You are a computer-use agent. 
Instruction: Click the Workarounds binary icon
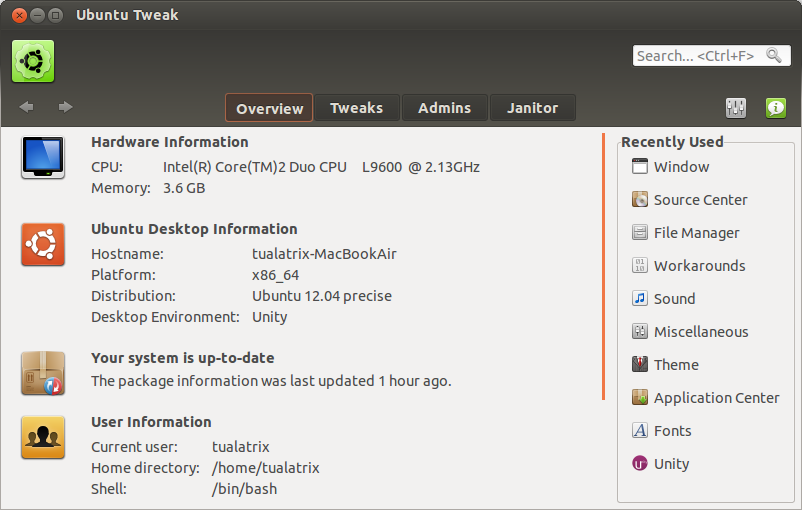(x=640, y=265)
